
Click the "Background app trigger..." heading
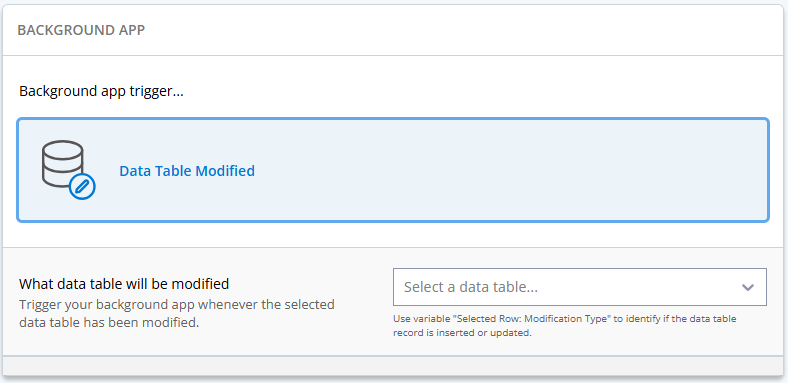click(101, 92)
